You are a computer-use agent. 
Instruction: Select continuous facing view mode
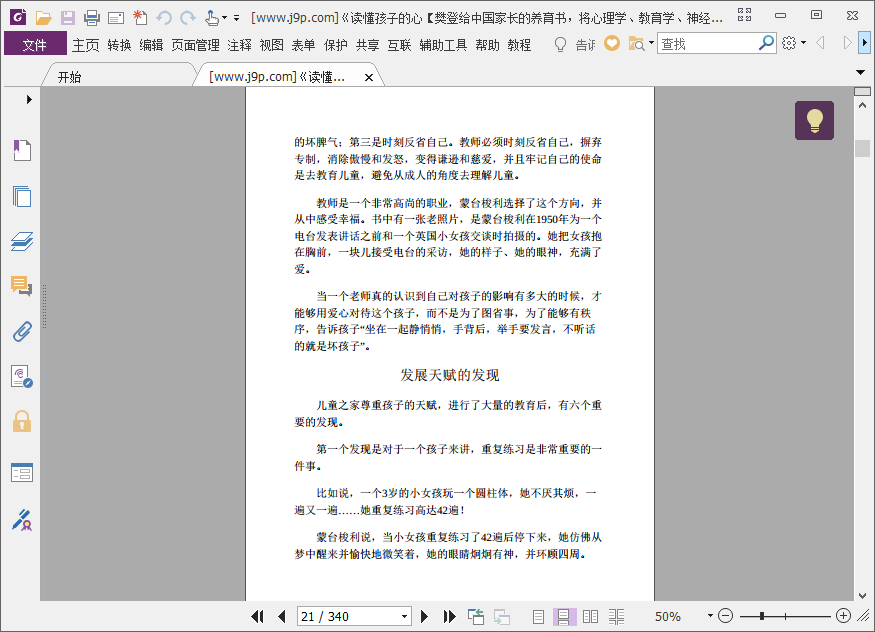point(617,616)
